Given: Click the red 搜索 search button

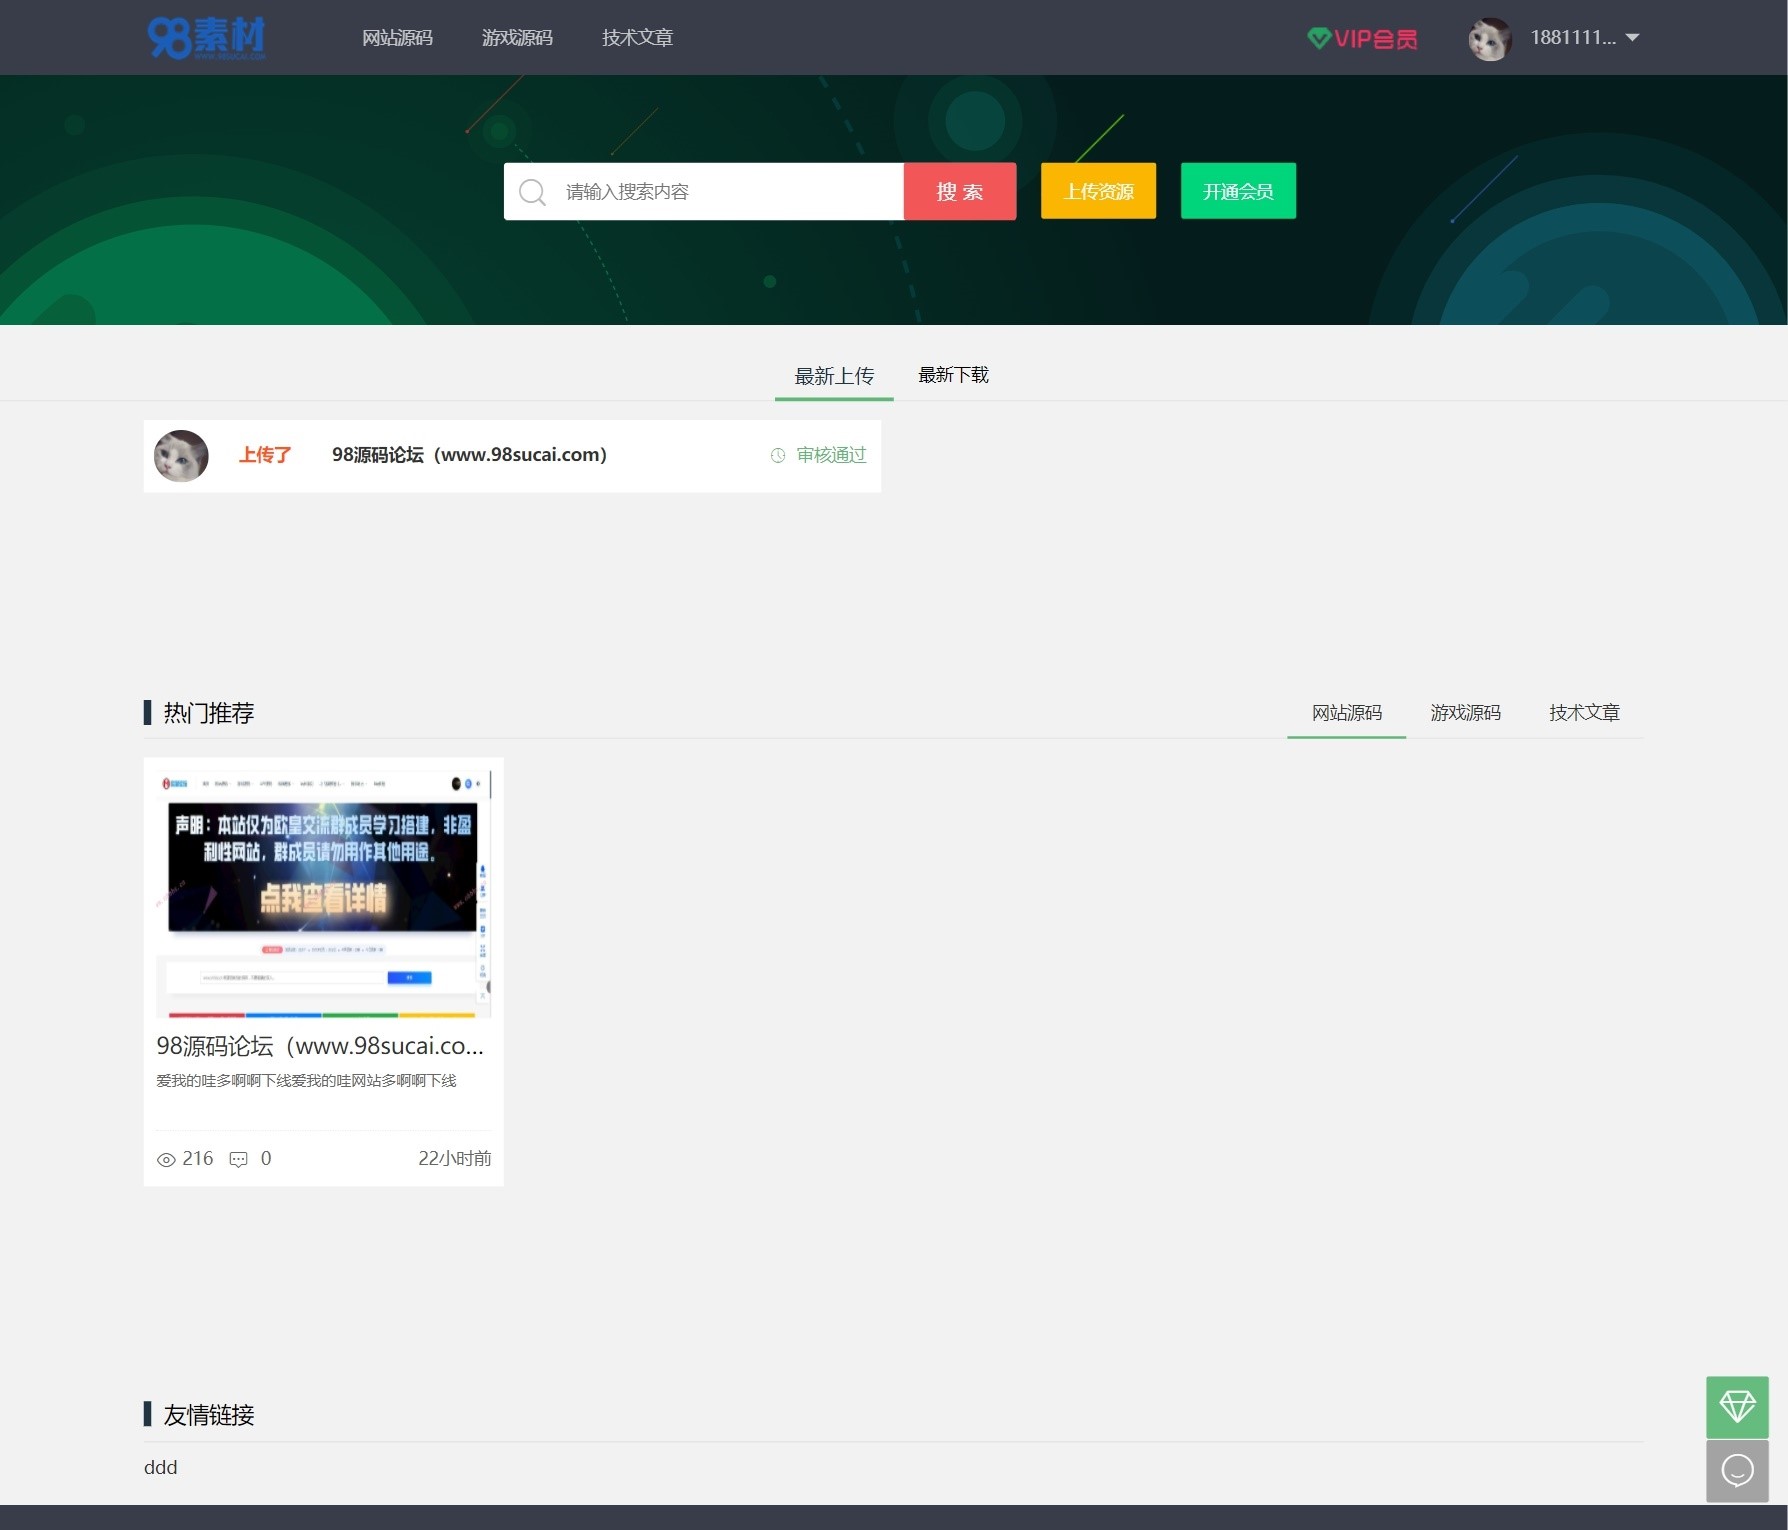Looking at the screenshot, I should [x=959, y=191].
